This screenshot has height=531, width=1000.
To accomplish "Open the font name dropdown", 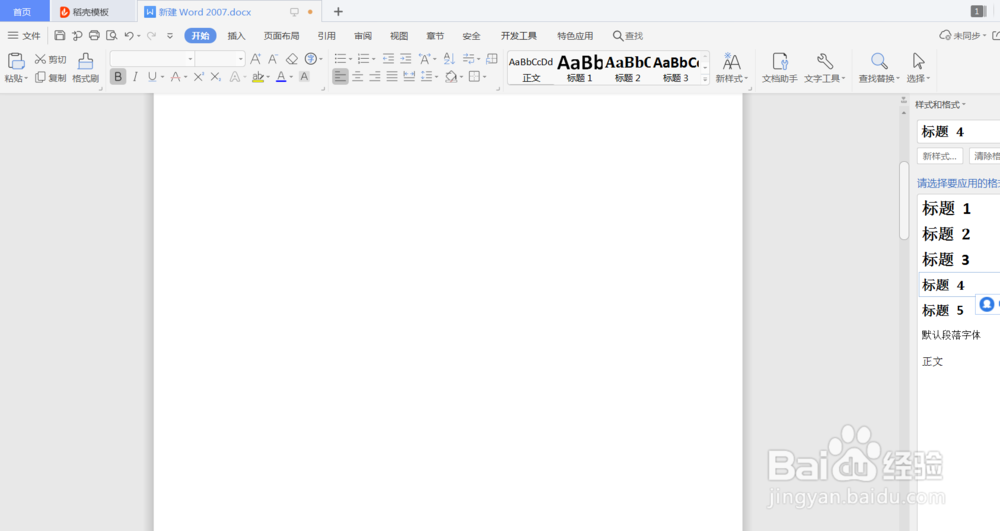I will pyautogui.click(x=190, y=59).
